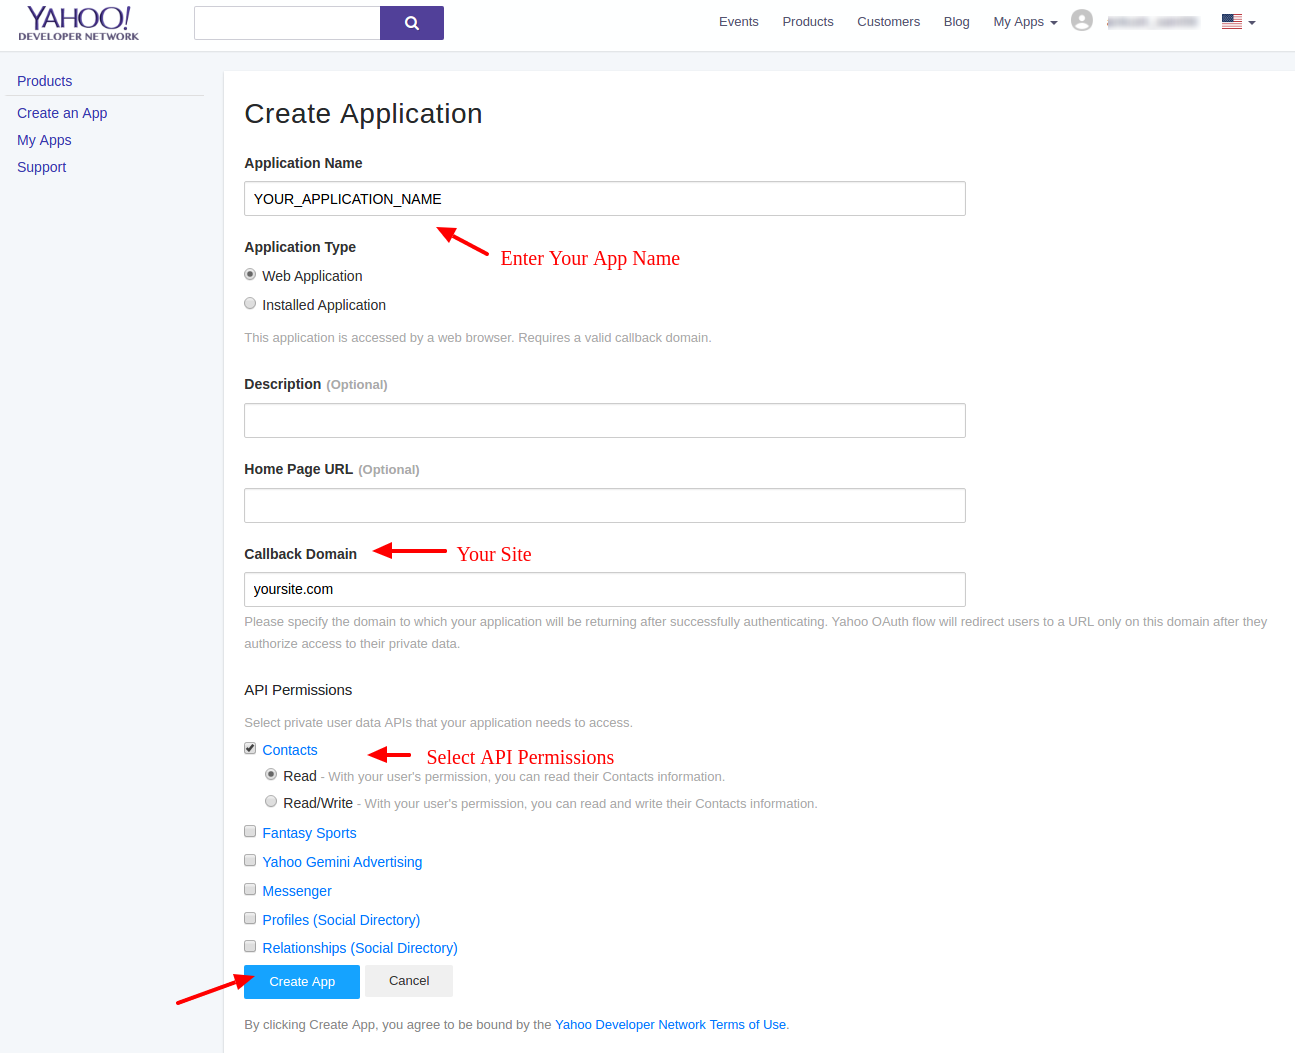Focus the Application Name text field
The height and width of the screenshot is (1053, 1295).
click(604, 199)
